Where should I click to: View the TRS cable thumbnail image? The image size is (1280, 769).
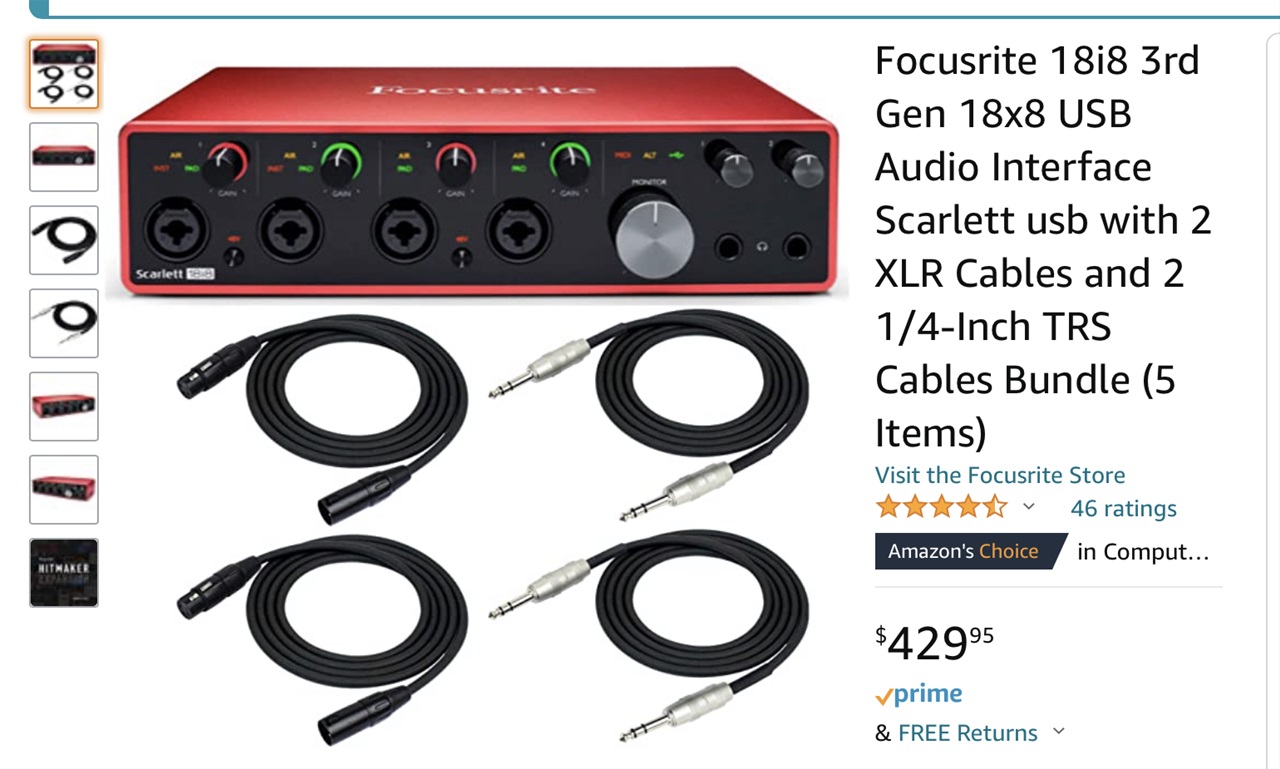(64, 323)
